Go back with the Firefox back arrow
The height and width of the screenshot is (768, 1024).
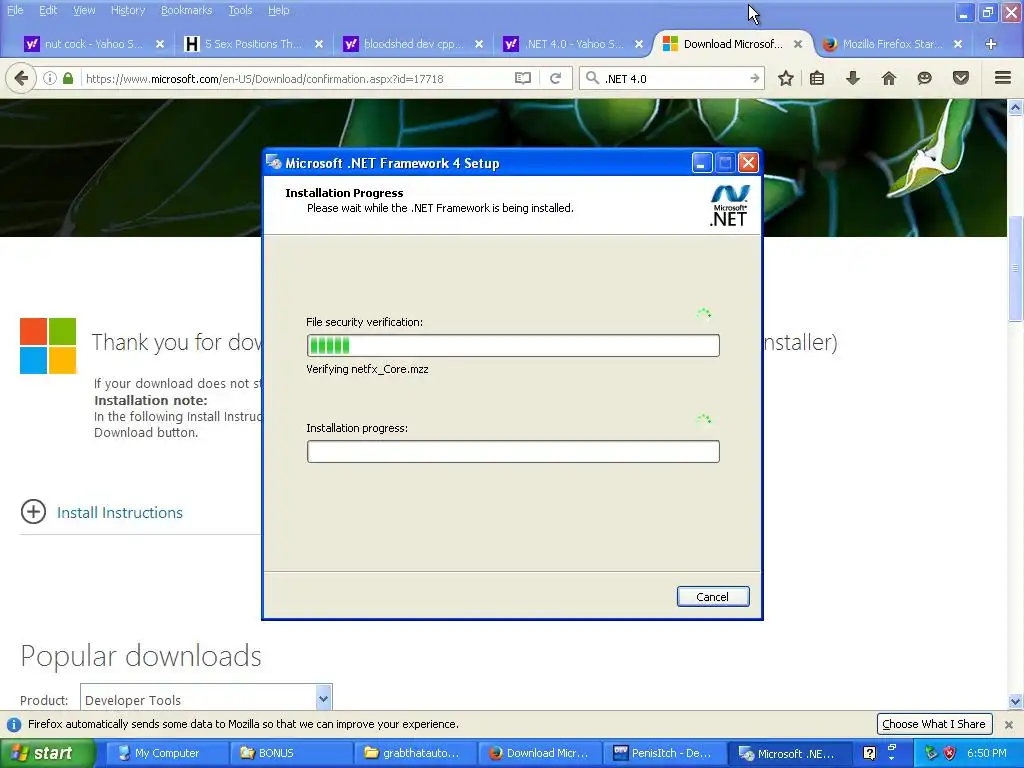pyautogui.click(x=20, y=78)
